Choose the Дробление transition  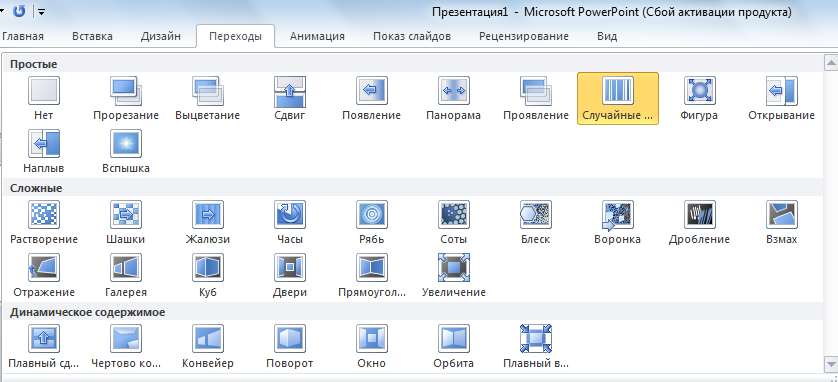(x=699, y=222)
